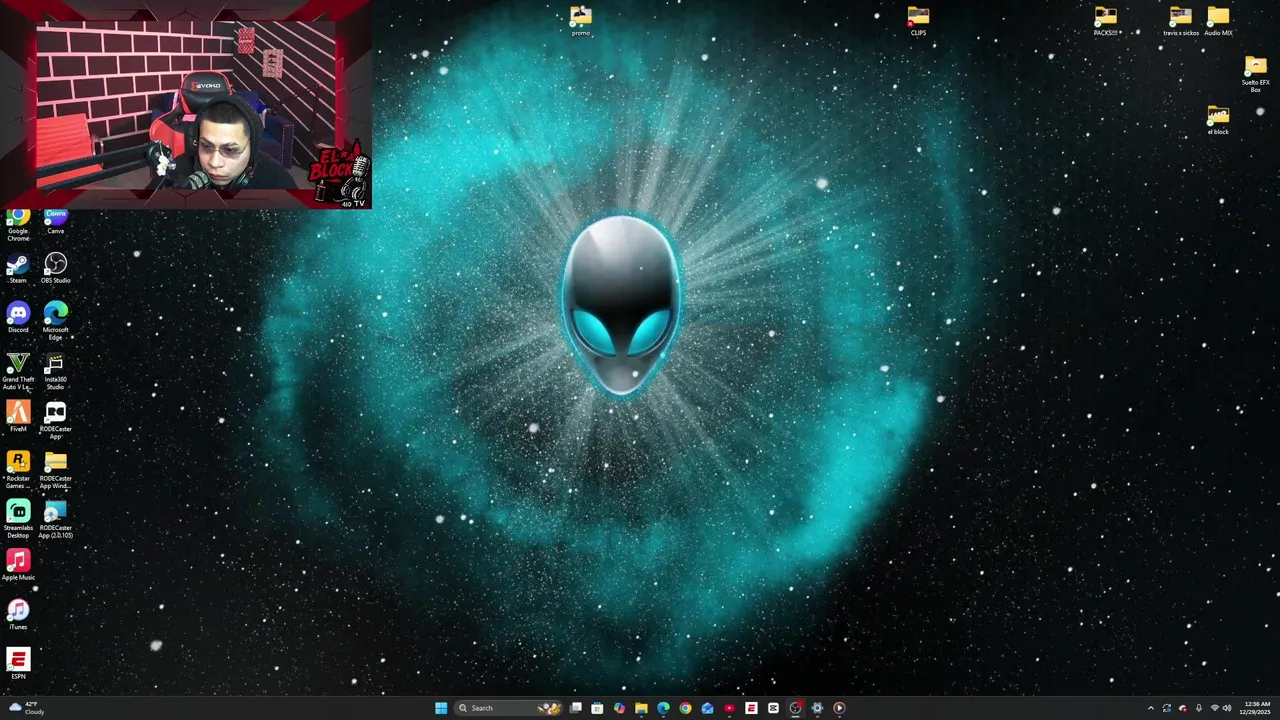Select the CLIPS folder on desktop
The image size is (1280, 720).
[918, 20]
